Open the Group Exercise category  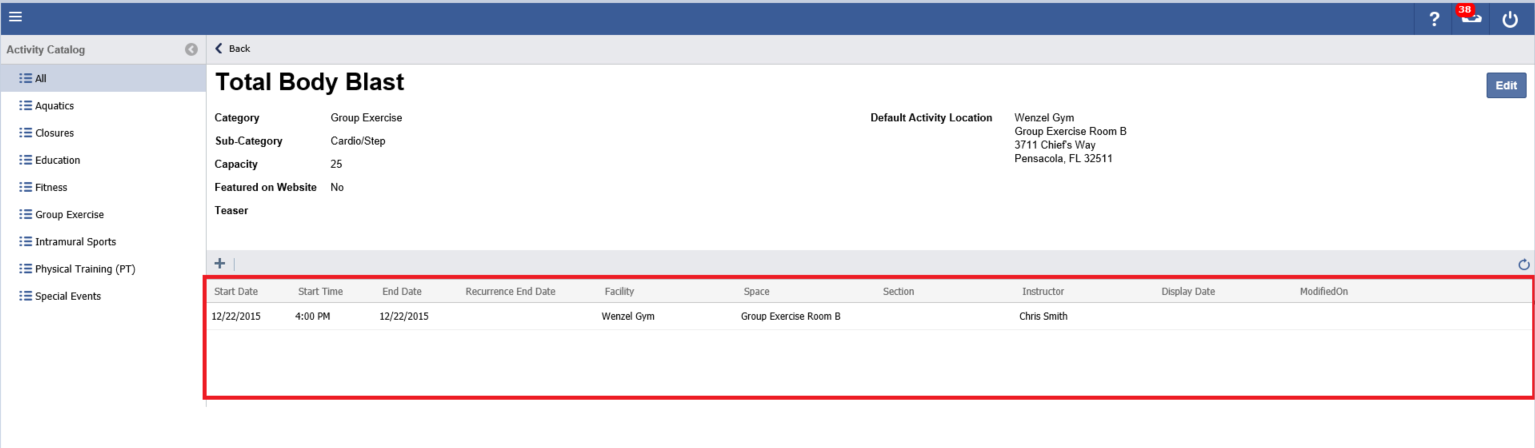[69, 214]
